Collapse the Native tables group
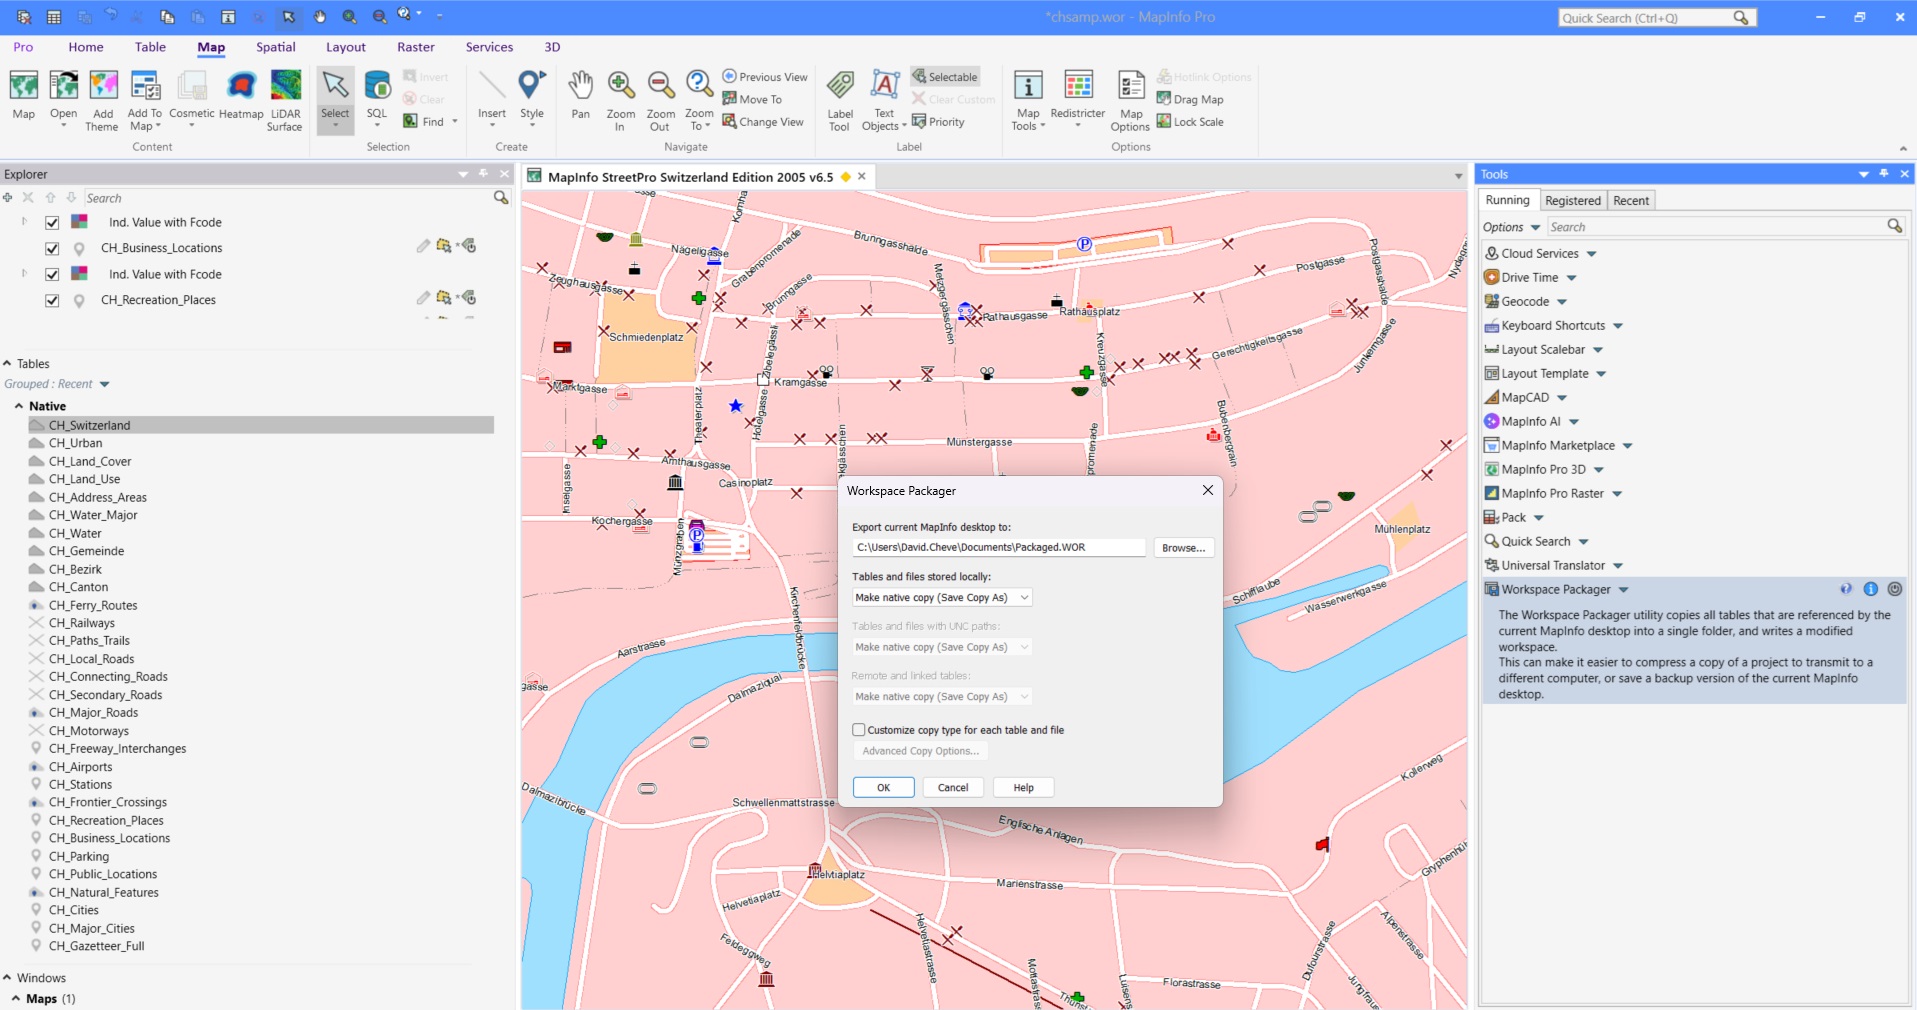The width and height of the screenshot is (1917, 1010). [19, 406]
